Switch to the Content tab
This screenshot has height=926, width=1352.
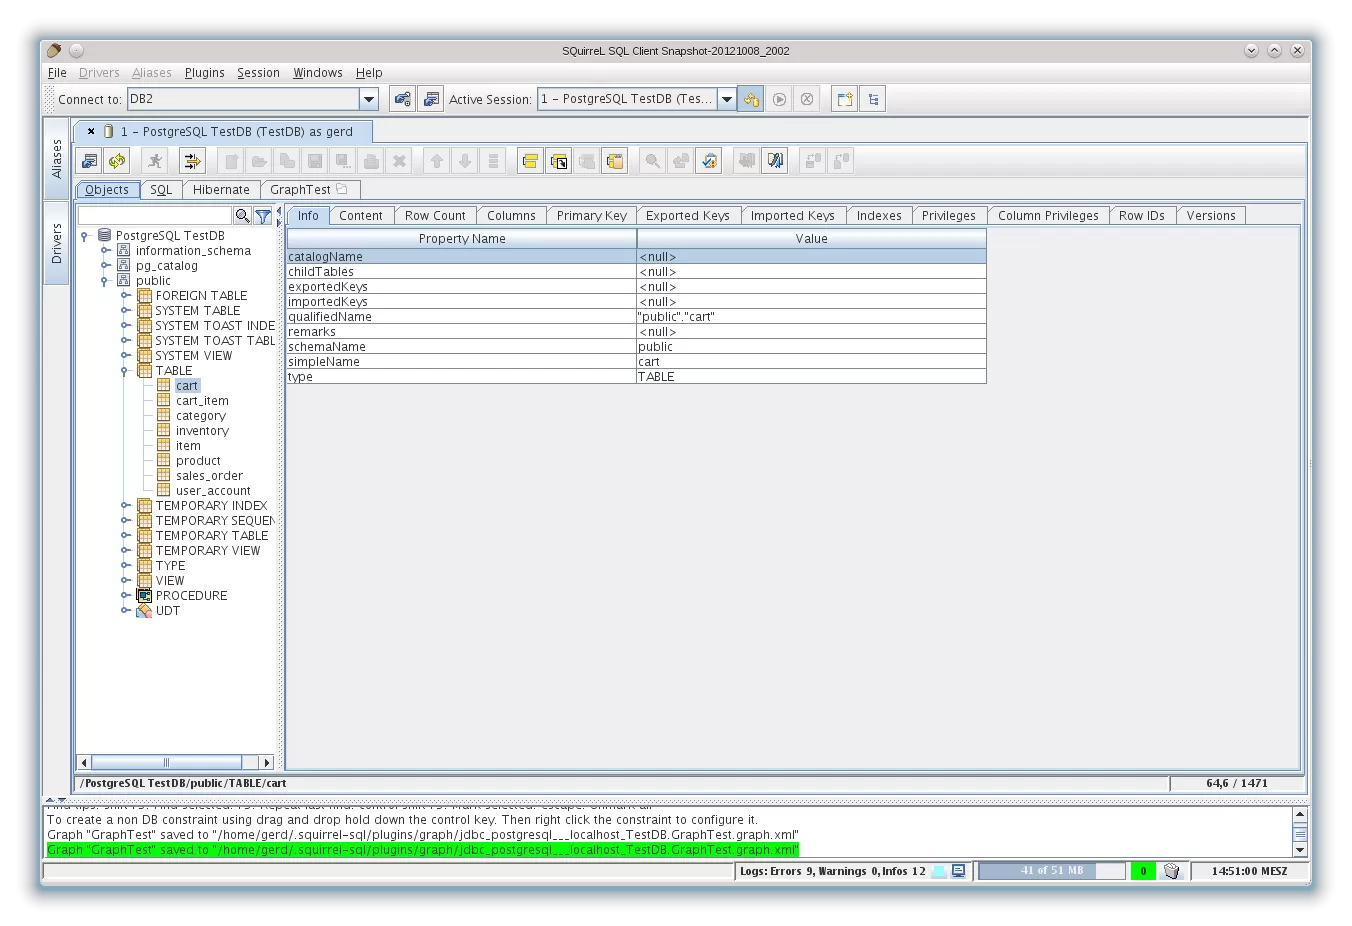point(361,215)
